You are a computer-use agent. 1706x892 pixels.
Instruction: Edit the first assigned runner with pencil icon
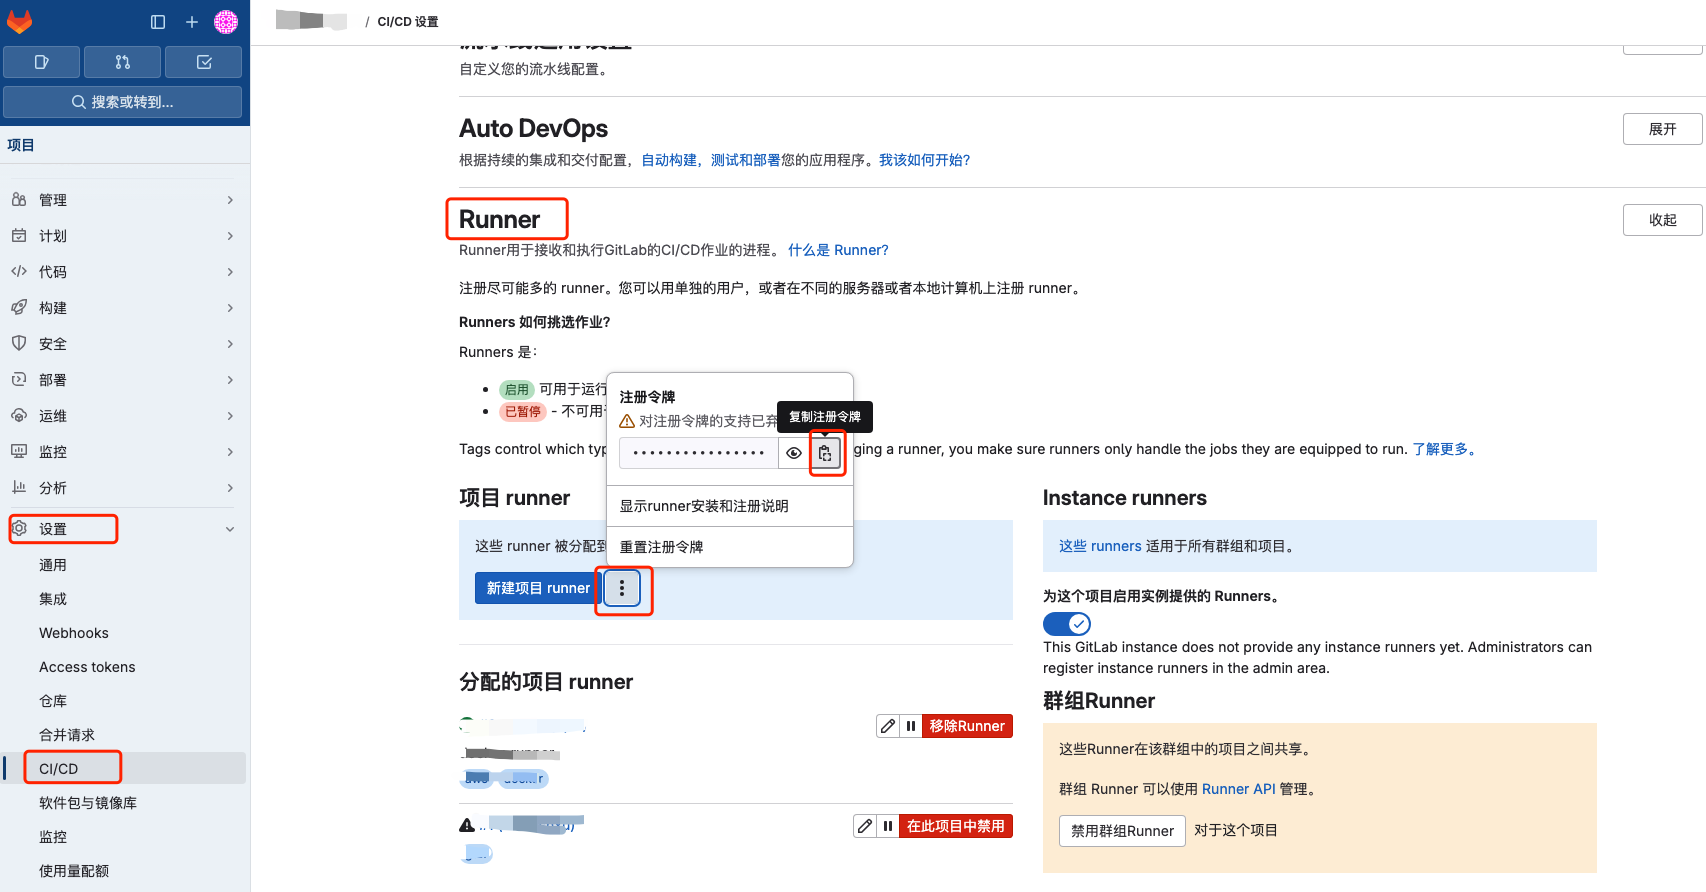(888, 726)
